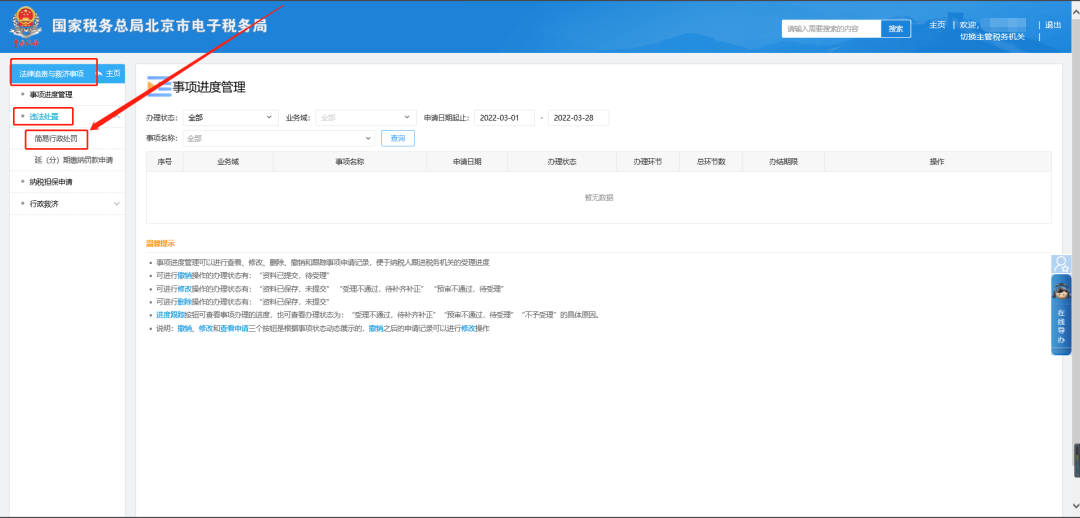Click the 事项名称 column header
The width and height of the screenshot is (1080, 518).
point(350,161)
